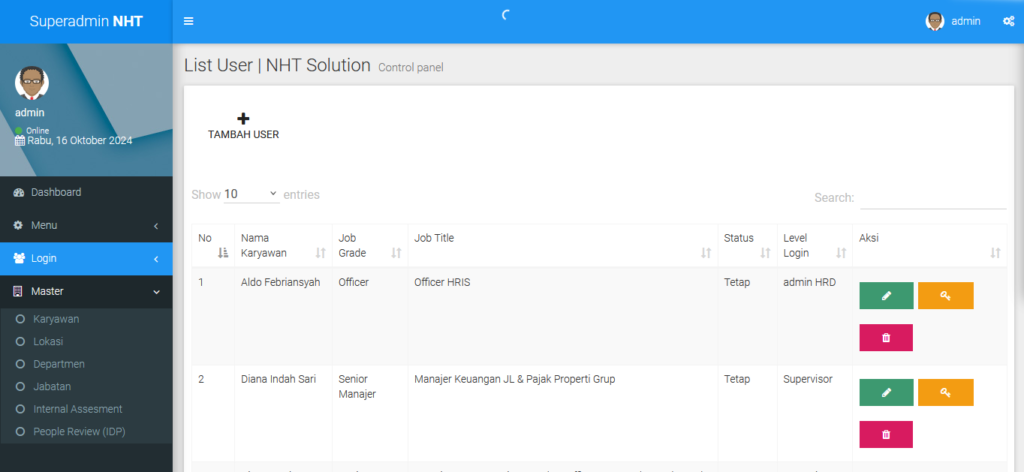Toggle the hamburger sidebar menu icon
Viewport: 1024px width, 472px height.
(x=189, y=21)
